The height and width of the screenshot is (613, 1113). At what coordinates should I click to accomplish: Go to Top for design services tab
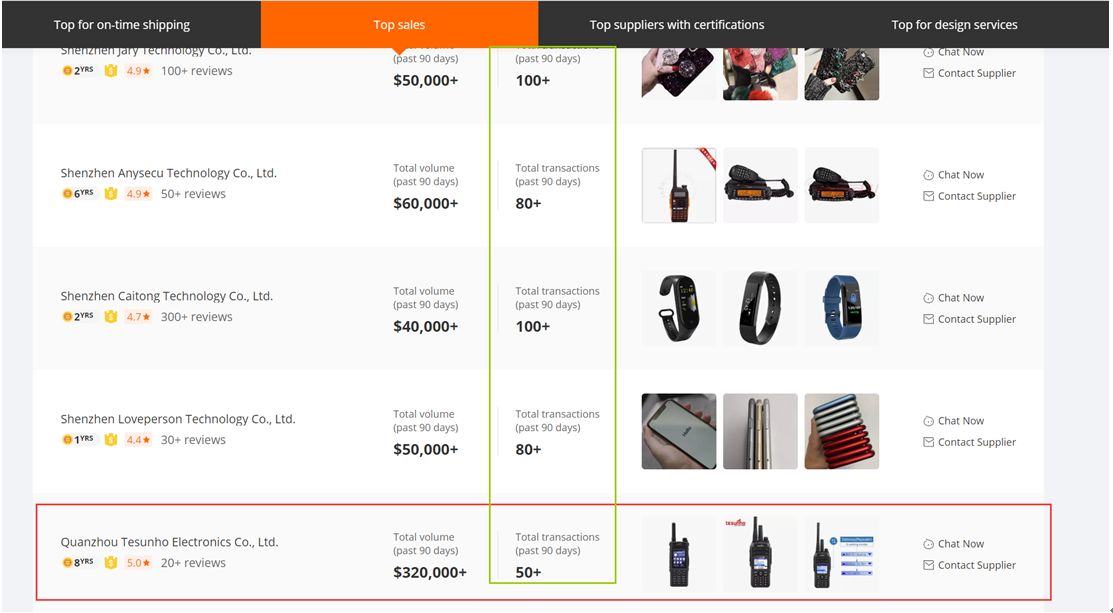954,25
